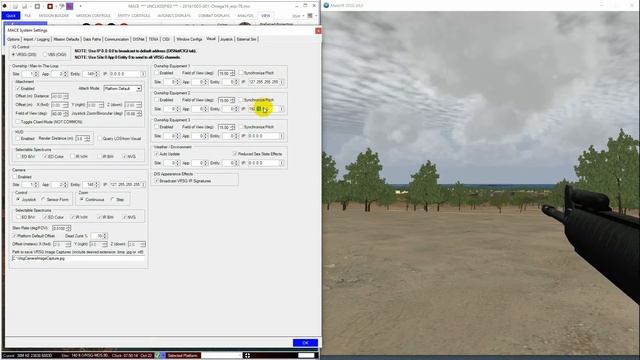Click the open-file icon in quick access toolbar
The height and width of the screenshot is (360, 640).
[x=15, y=6]
